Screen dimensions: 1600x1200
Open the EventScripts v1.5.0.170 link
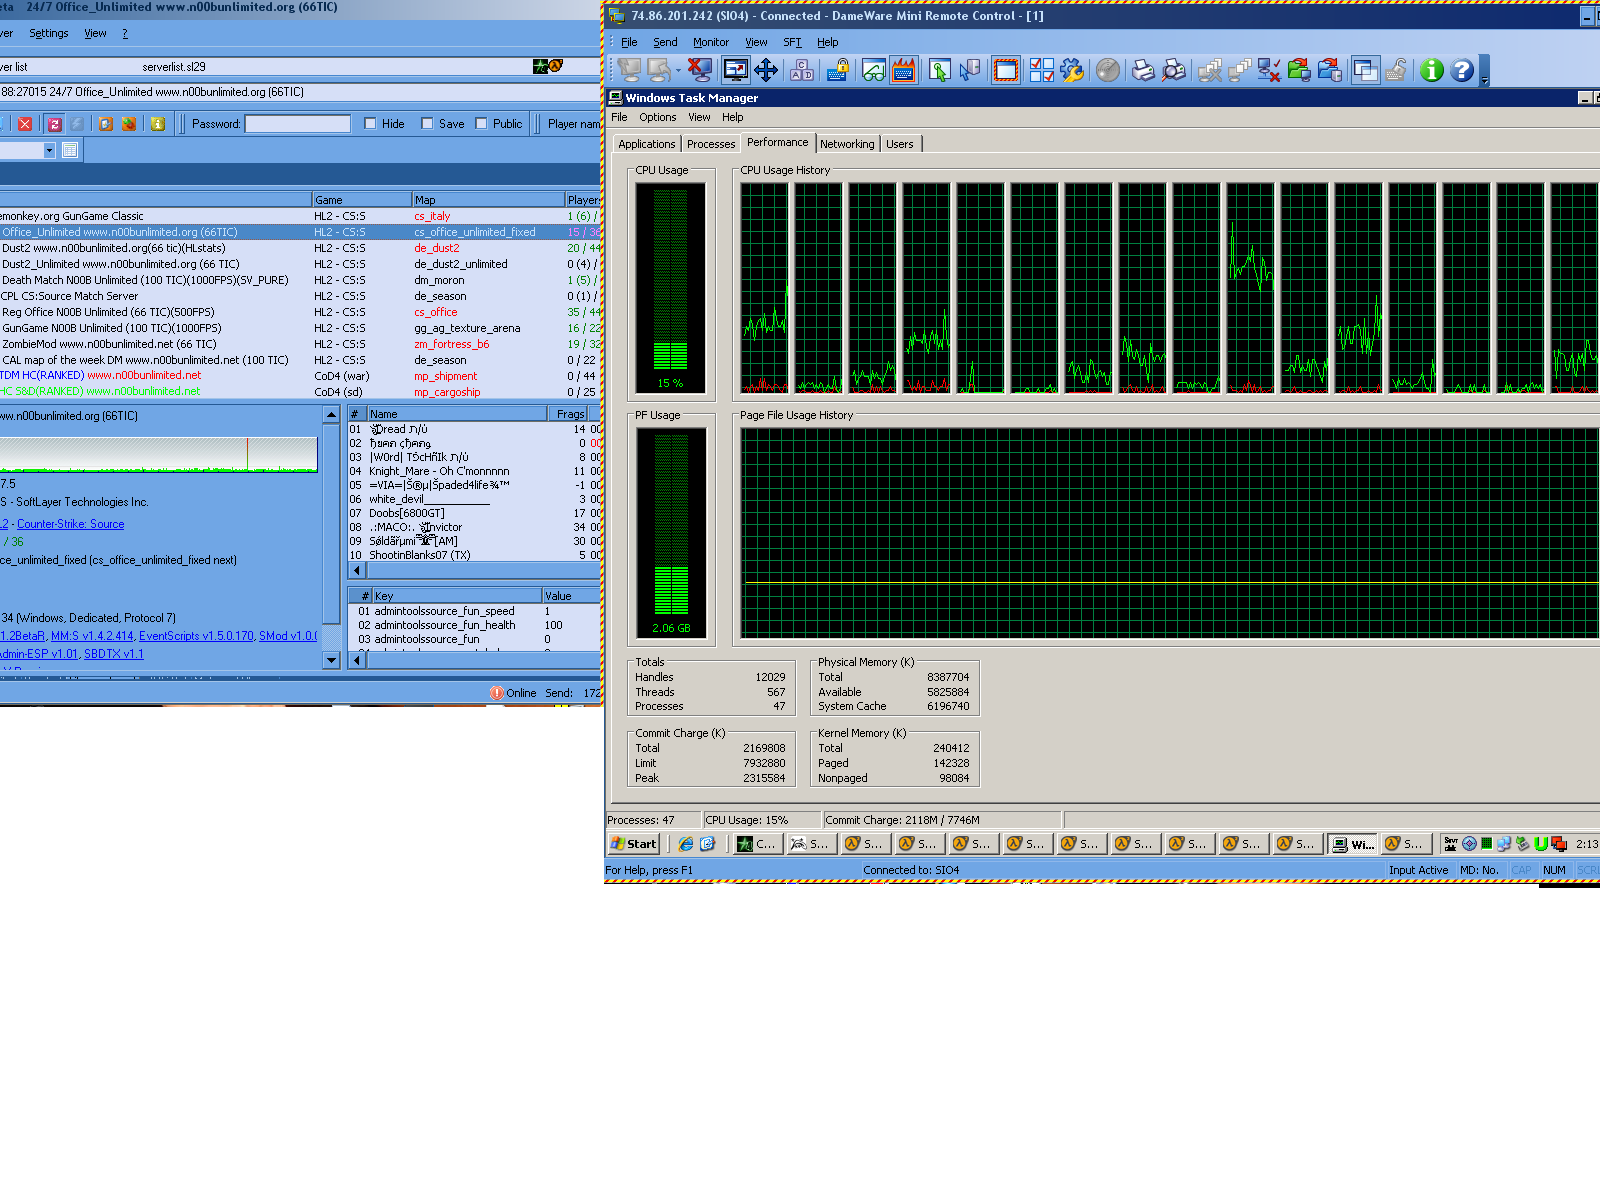coord(196,636)
